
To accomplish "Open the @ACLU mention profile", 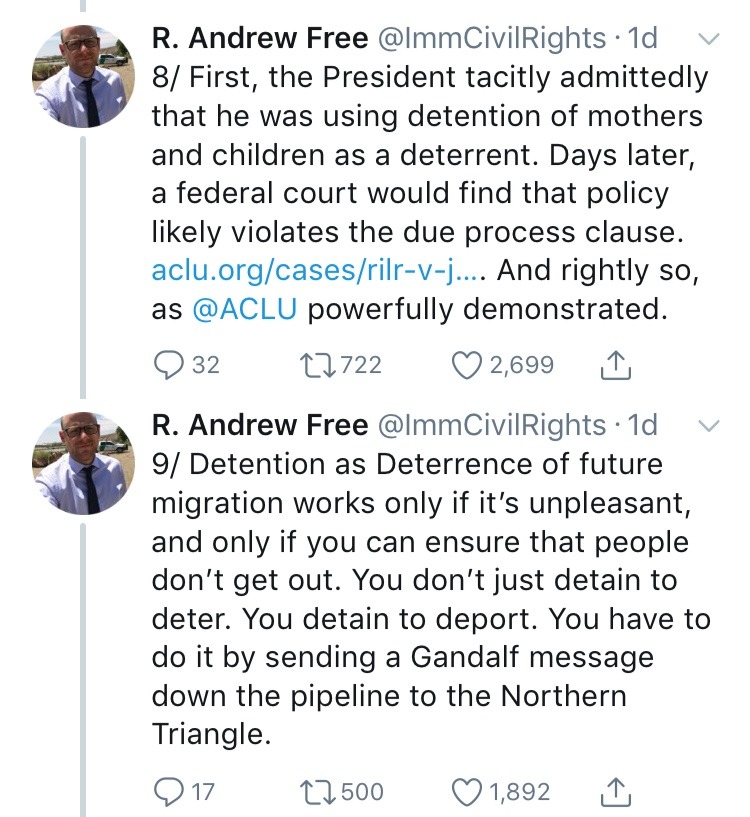I will click(244, 309).
